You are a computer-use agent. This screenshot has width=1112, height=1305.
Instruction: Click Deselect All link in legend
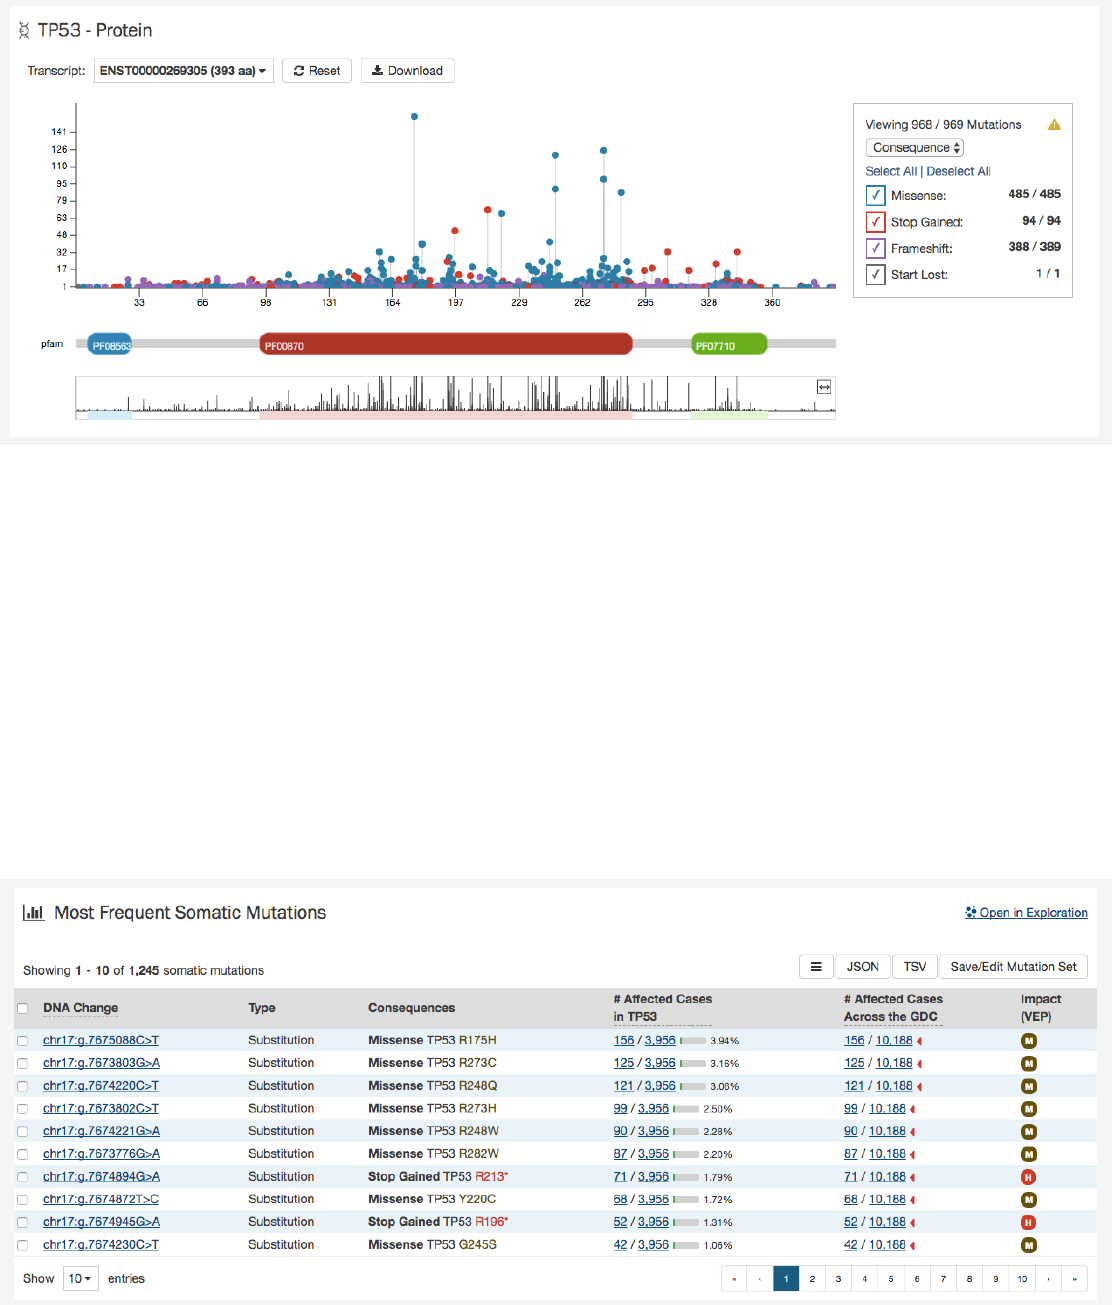[x=958, y=172]
